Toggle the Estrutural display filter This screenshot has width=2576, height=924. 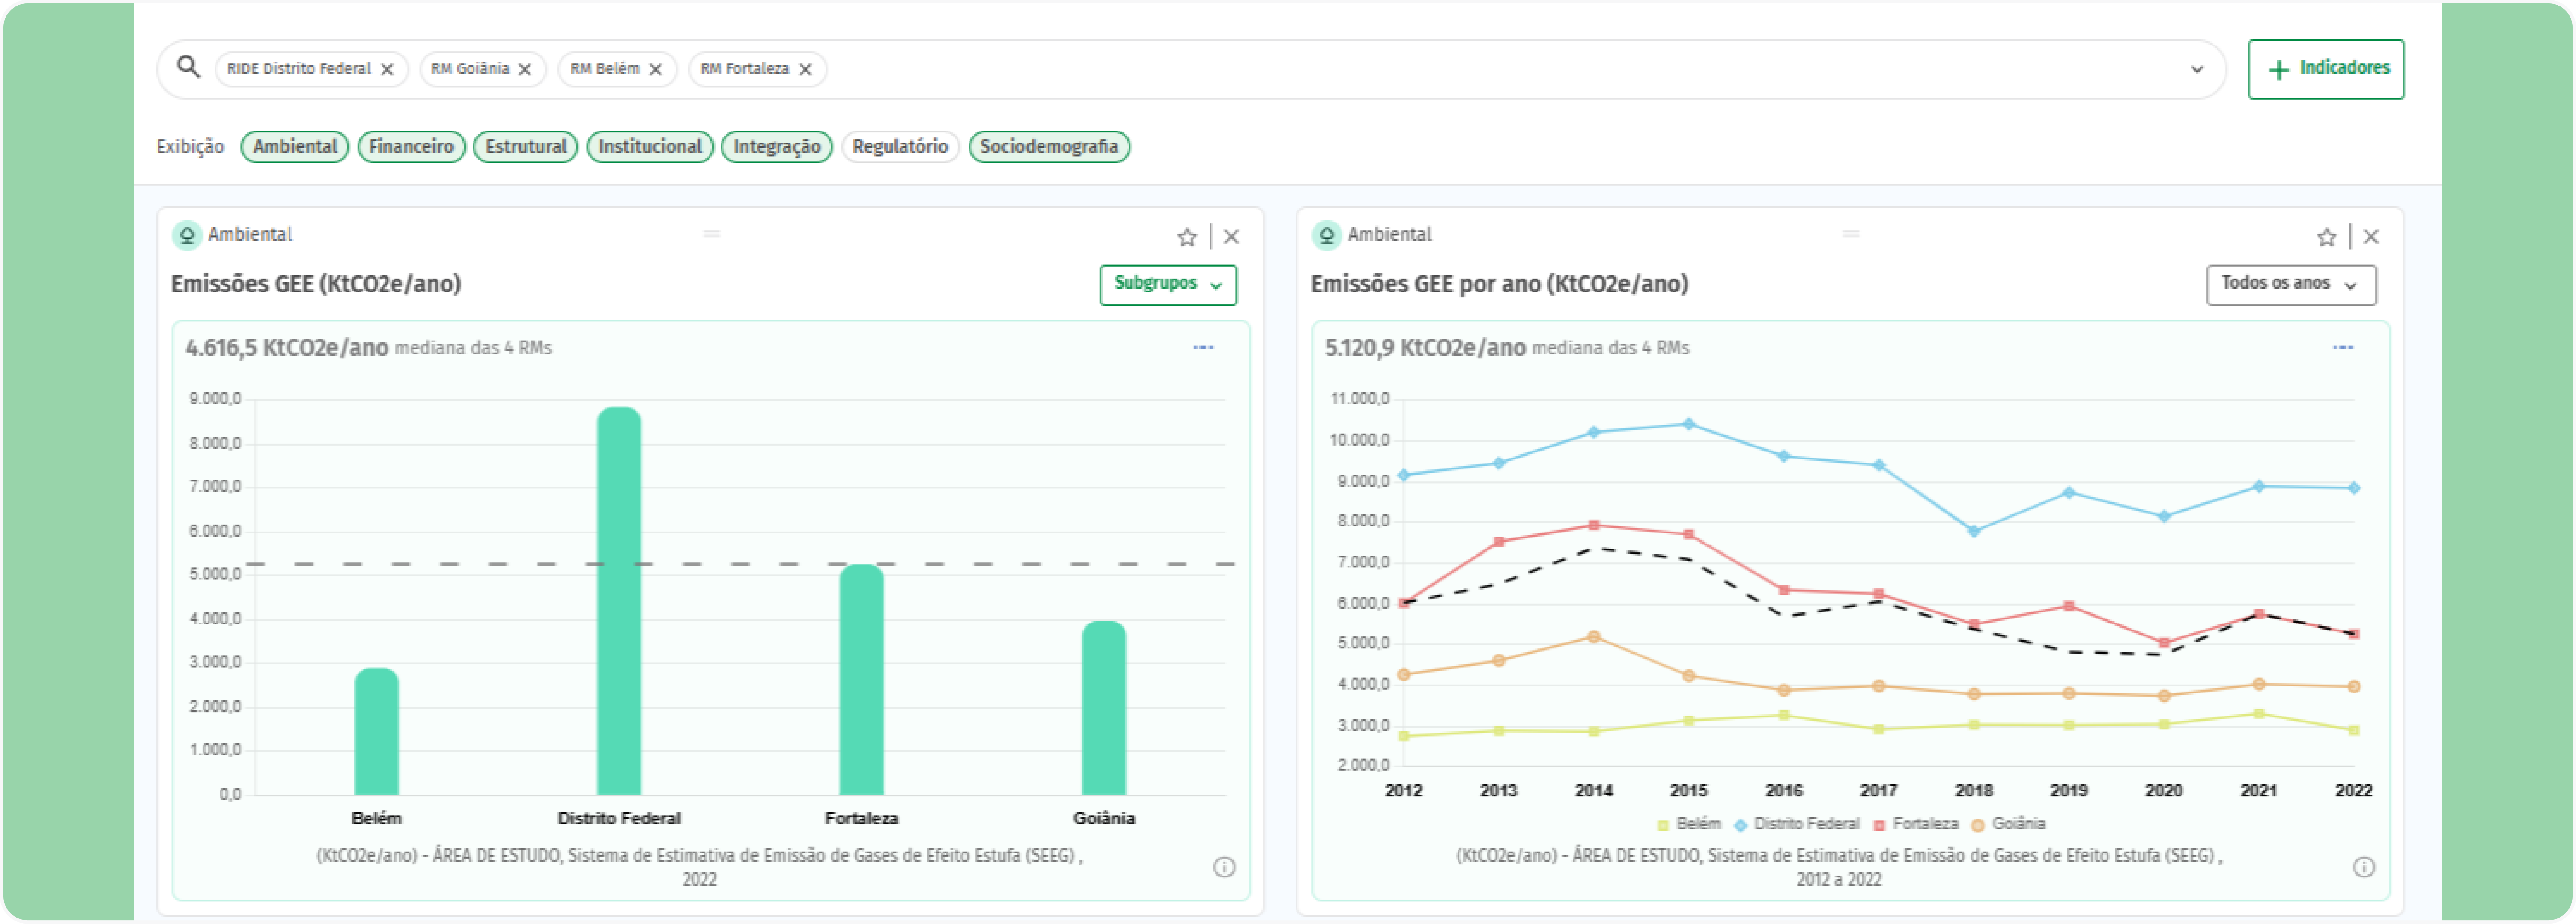tap(526, 147)
